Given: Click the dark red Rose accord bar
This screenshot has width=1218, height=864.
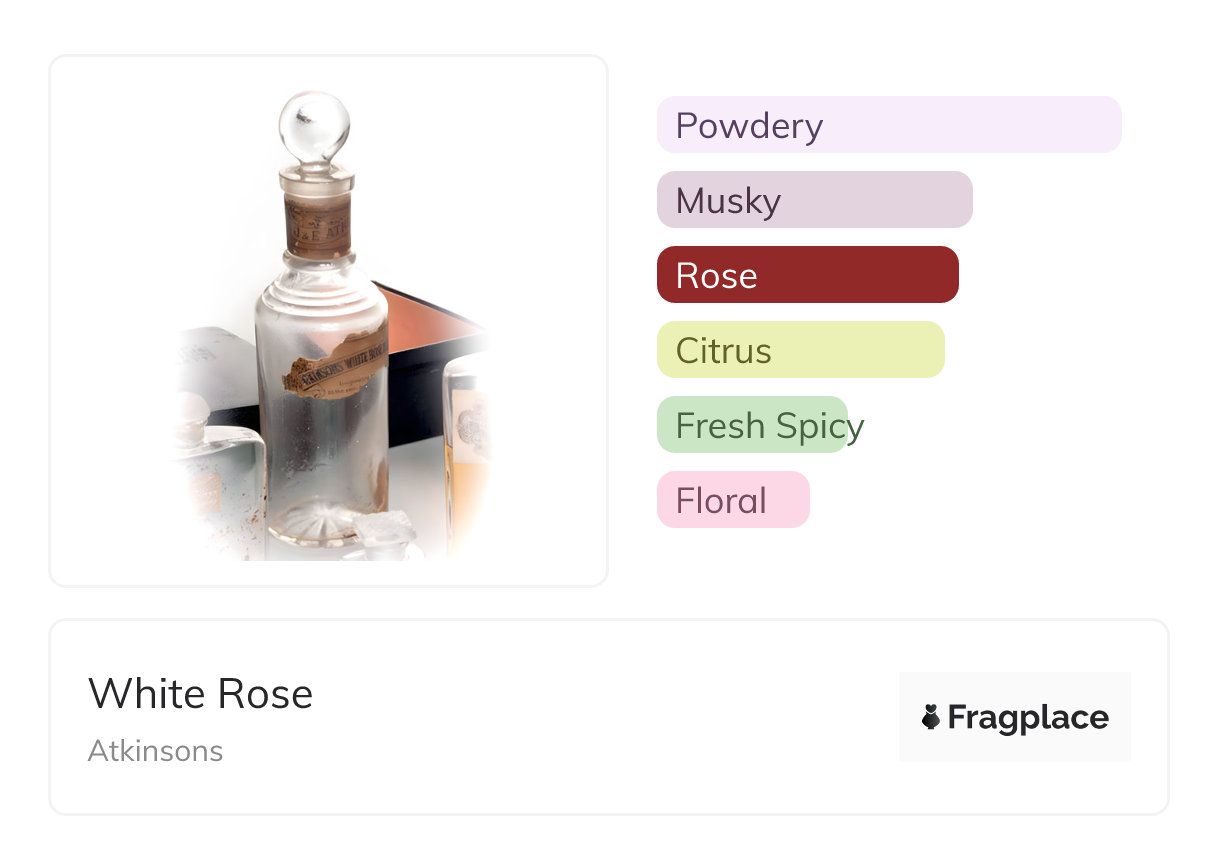Looking at the screenshot, I should coord(807,275).
